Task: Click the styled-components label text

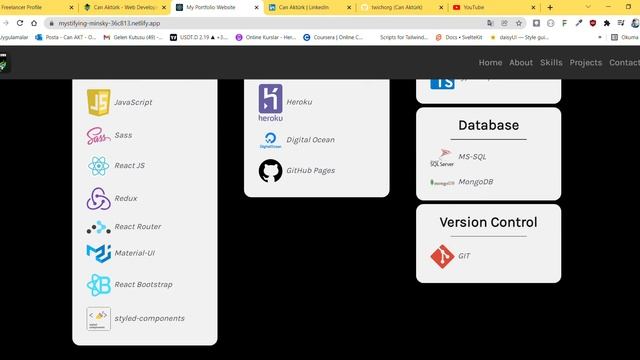Action: click(149, 318)
